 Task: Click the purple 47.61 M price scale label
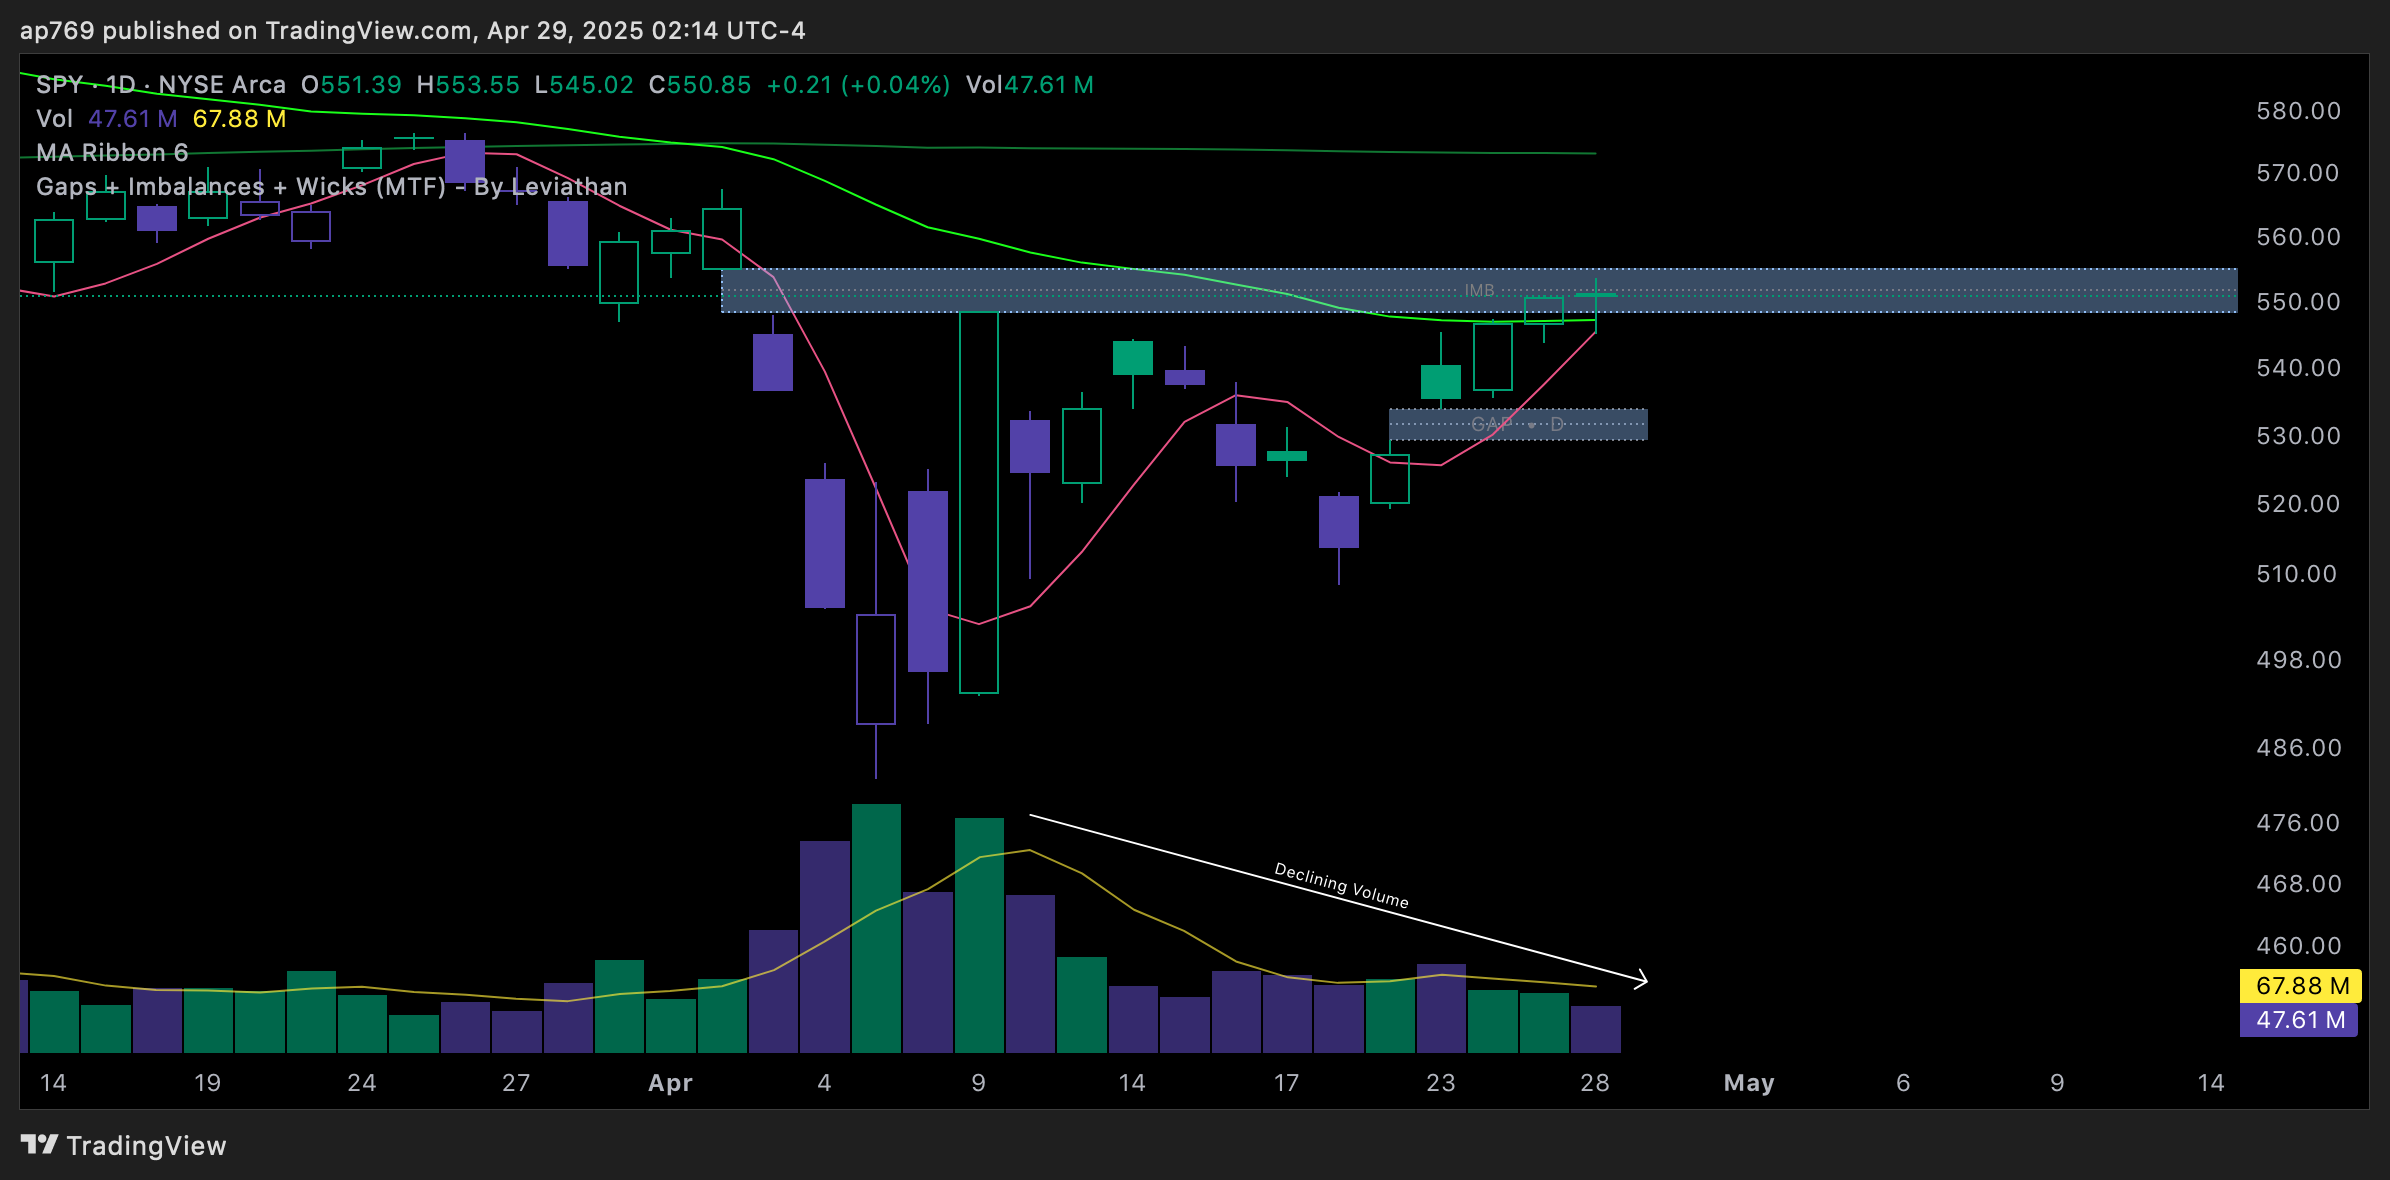click(x=2299, y=1020)
